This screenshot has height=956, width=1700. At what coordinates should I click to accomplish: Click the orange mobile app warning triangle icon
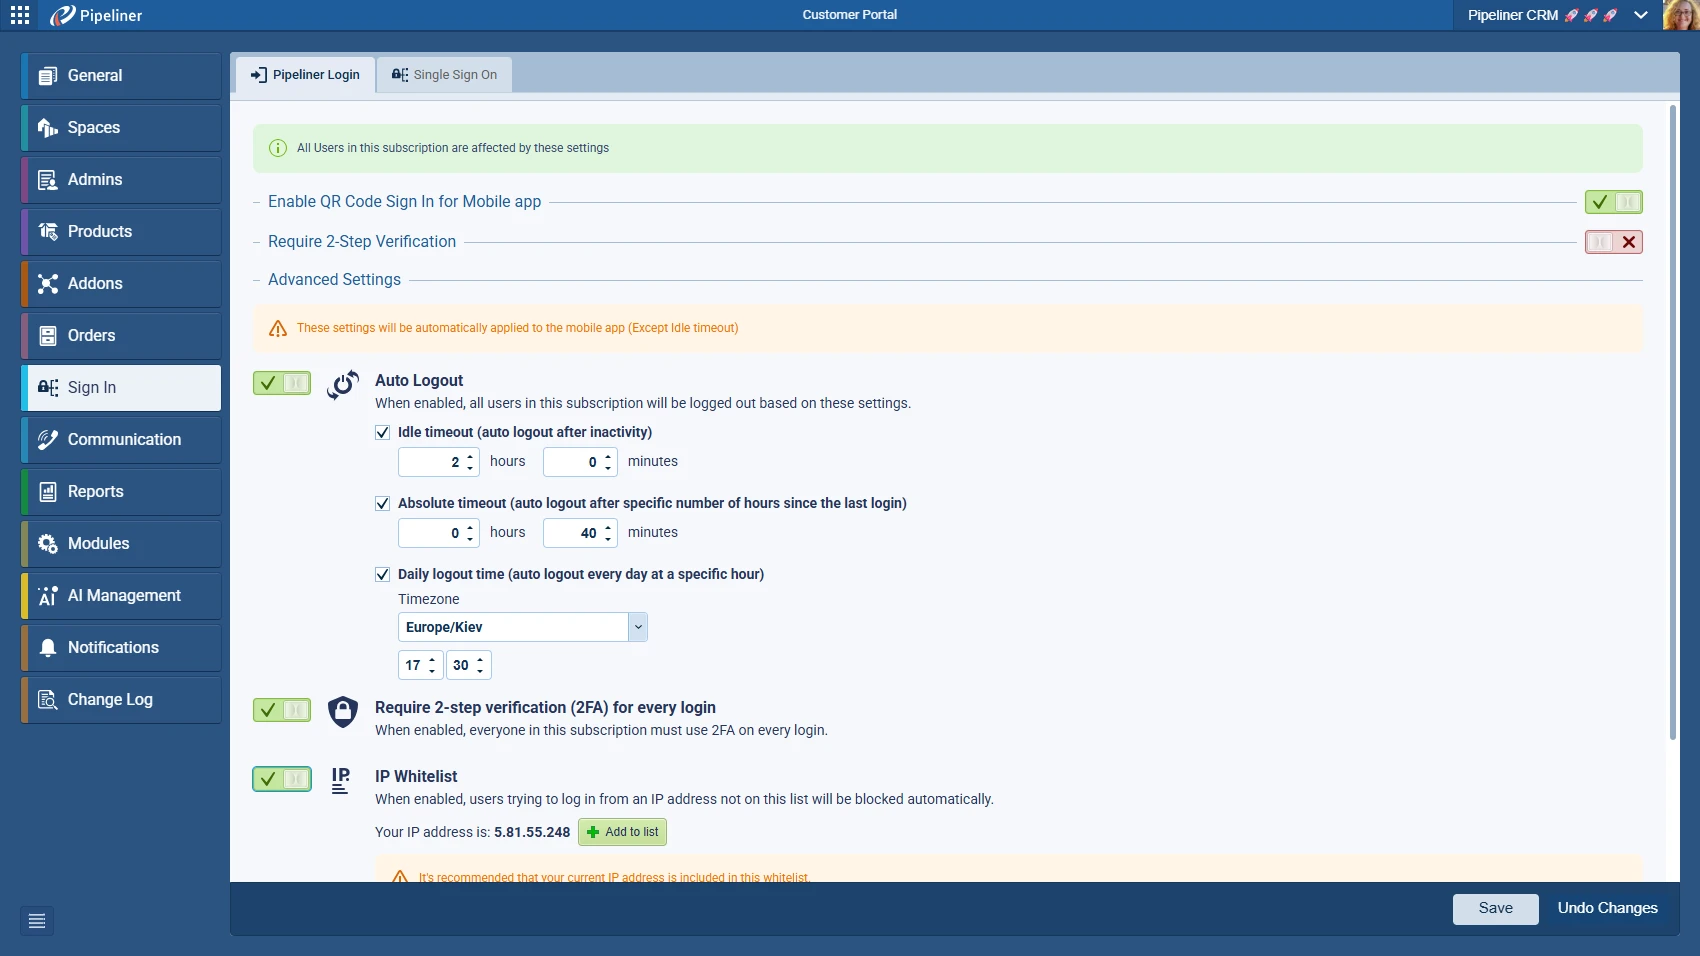[x=278, y=328]
